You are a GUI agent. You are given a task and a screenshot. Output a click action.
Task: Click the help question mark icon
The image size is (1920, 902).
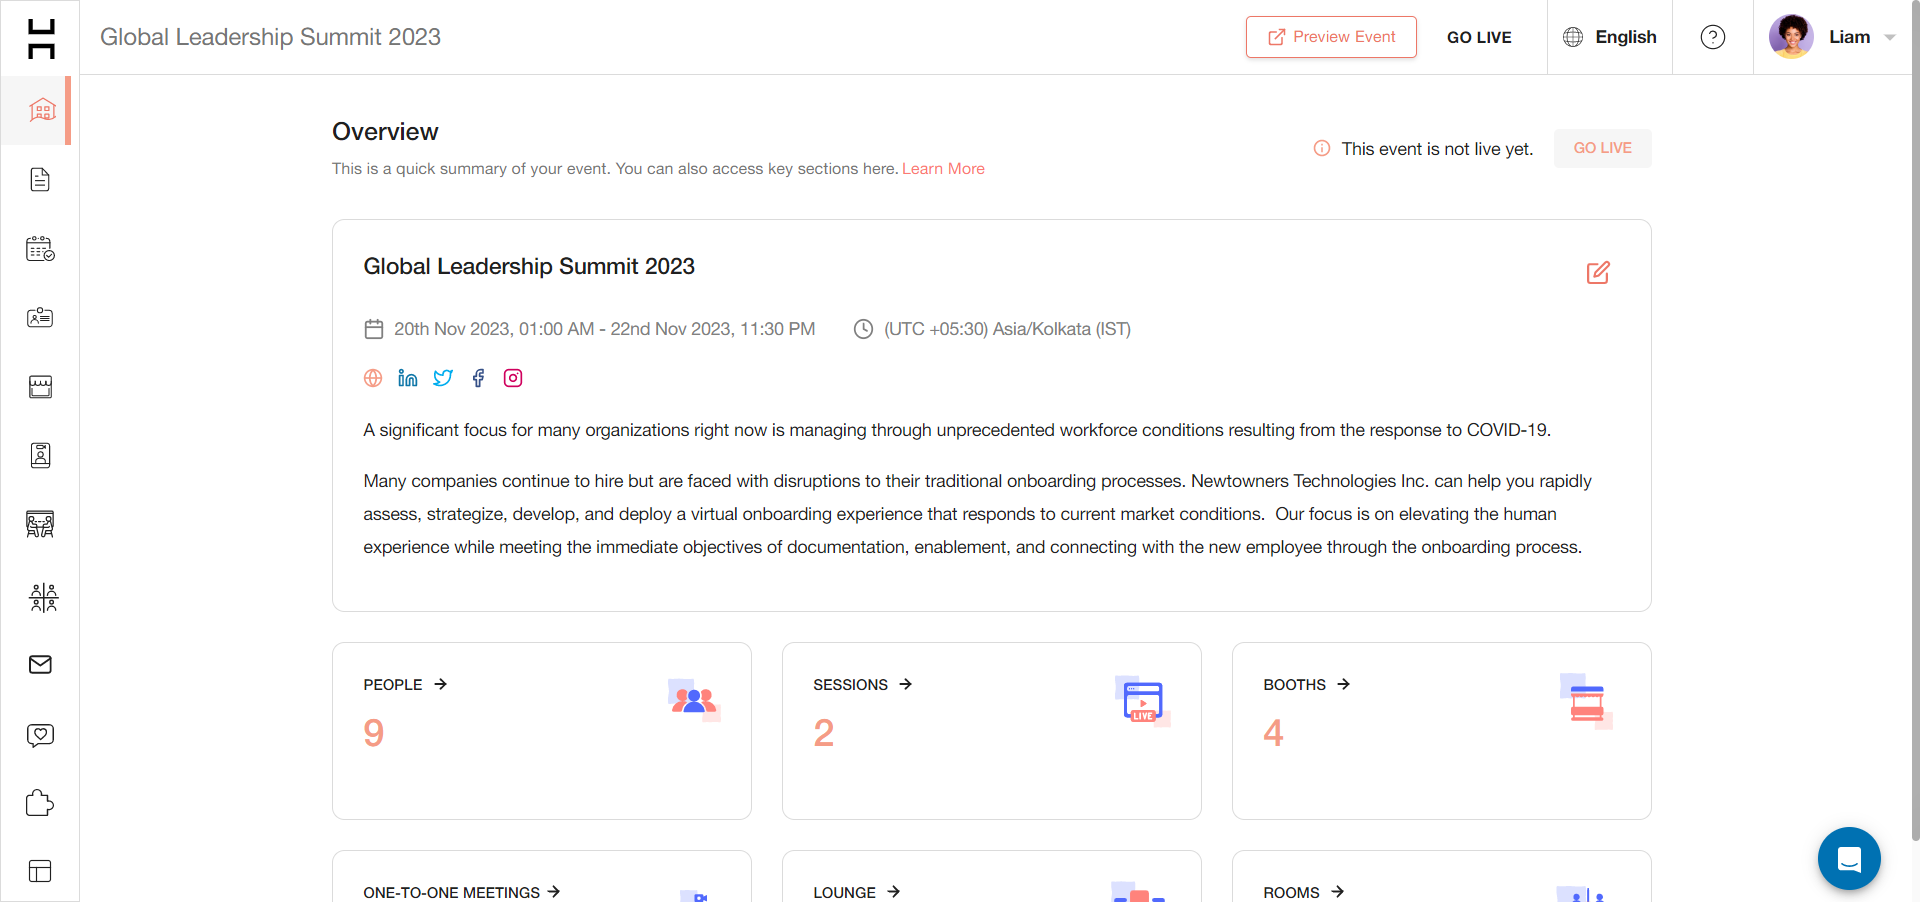pyautogui.click(x=1713, y=37)
